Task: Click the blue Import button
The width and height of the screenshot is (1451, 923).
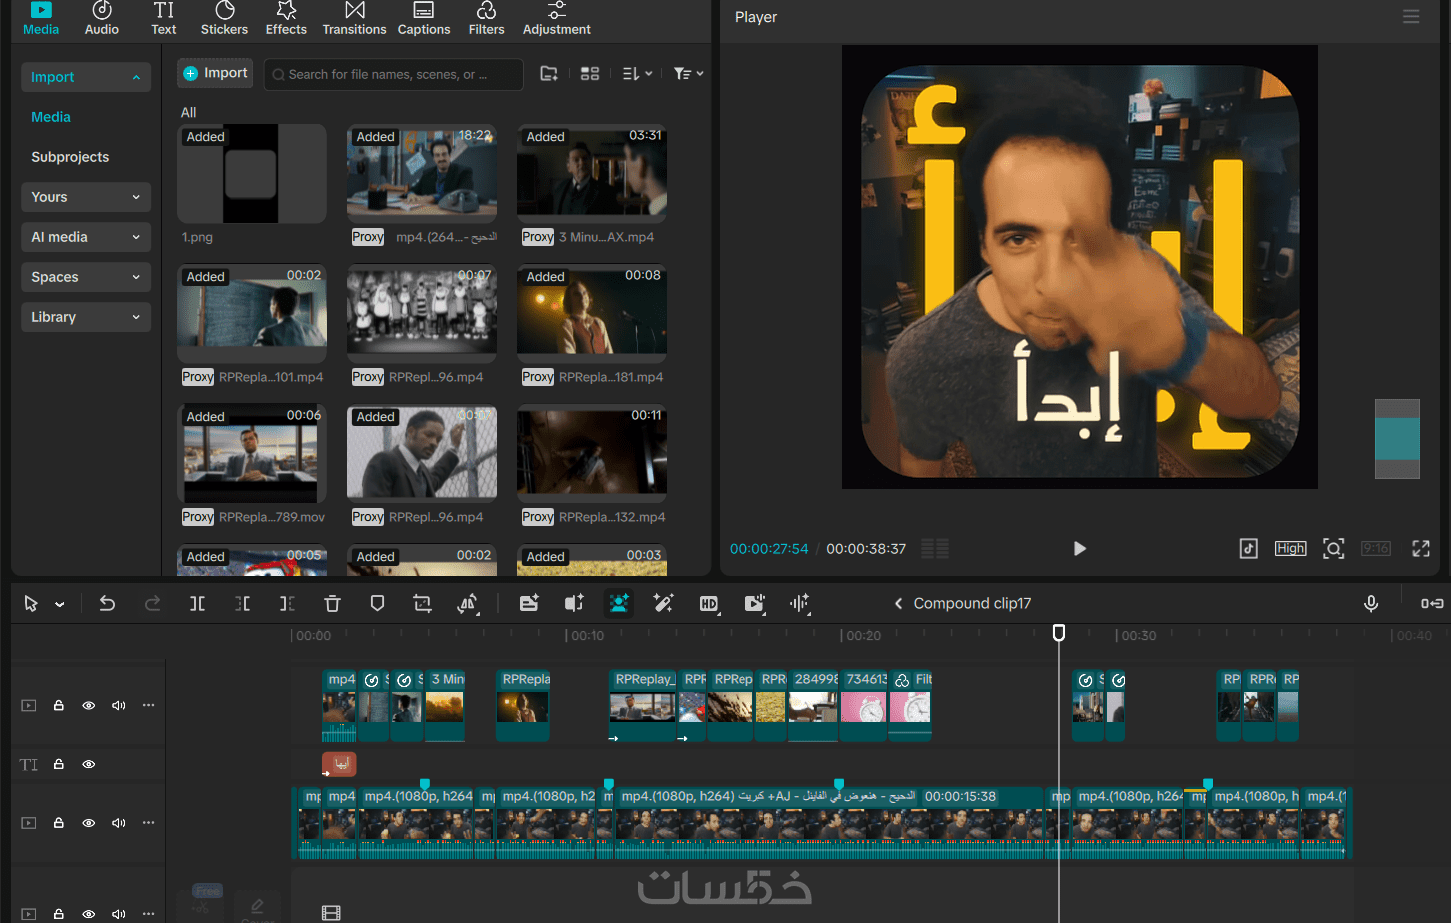Action: coord(215,73)
